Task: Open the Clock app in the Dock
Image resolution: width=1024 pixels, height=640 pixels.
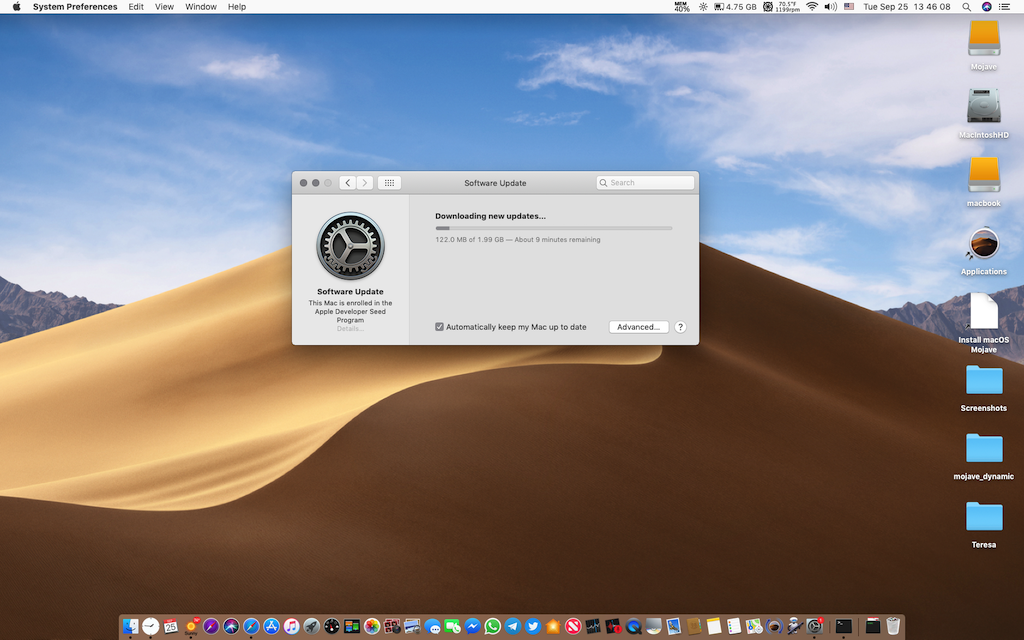Action: (x=151, y=626)
